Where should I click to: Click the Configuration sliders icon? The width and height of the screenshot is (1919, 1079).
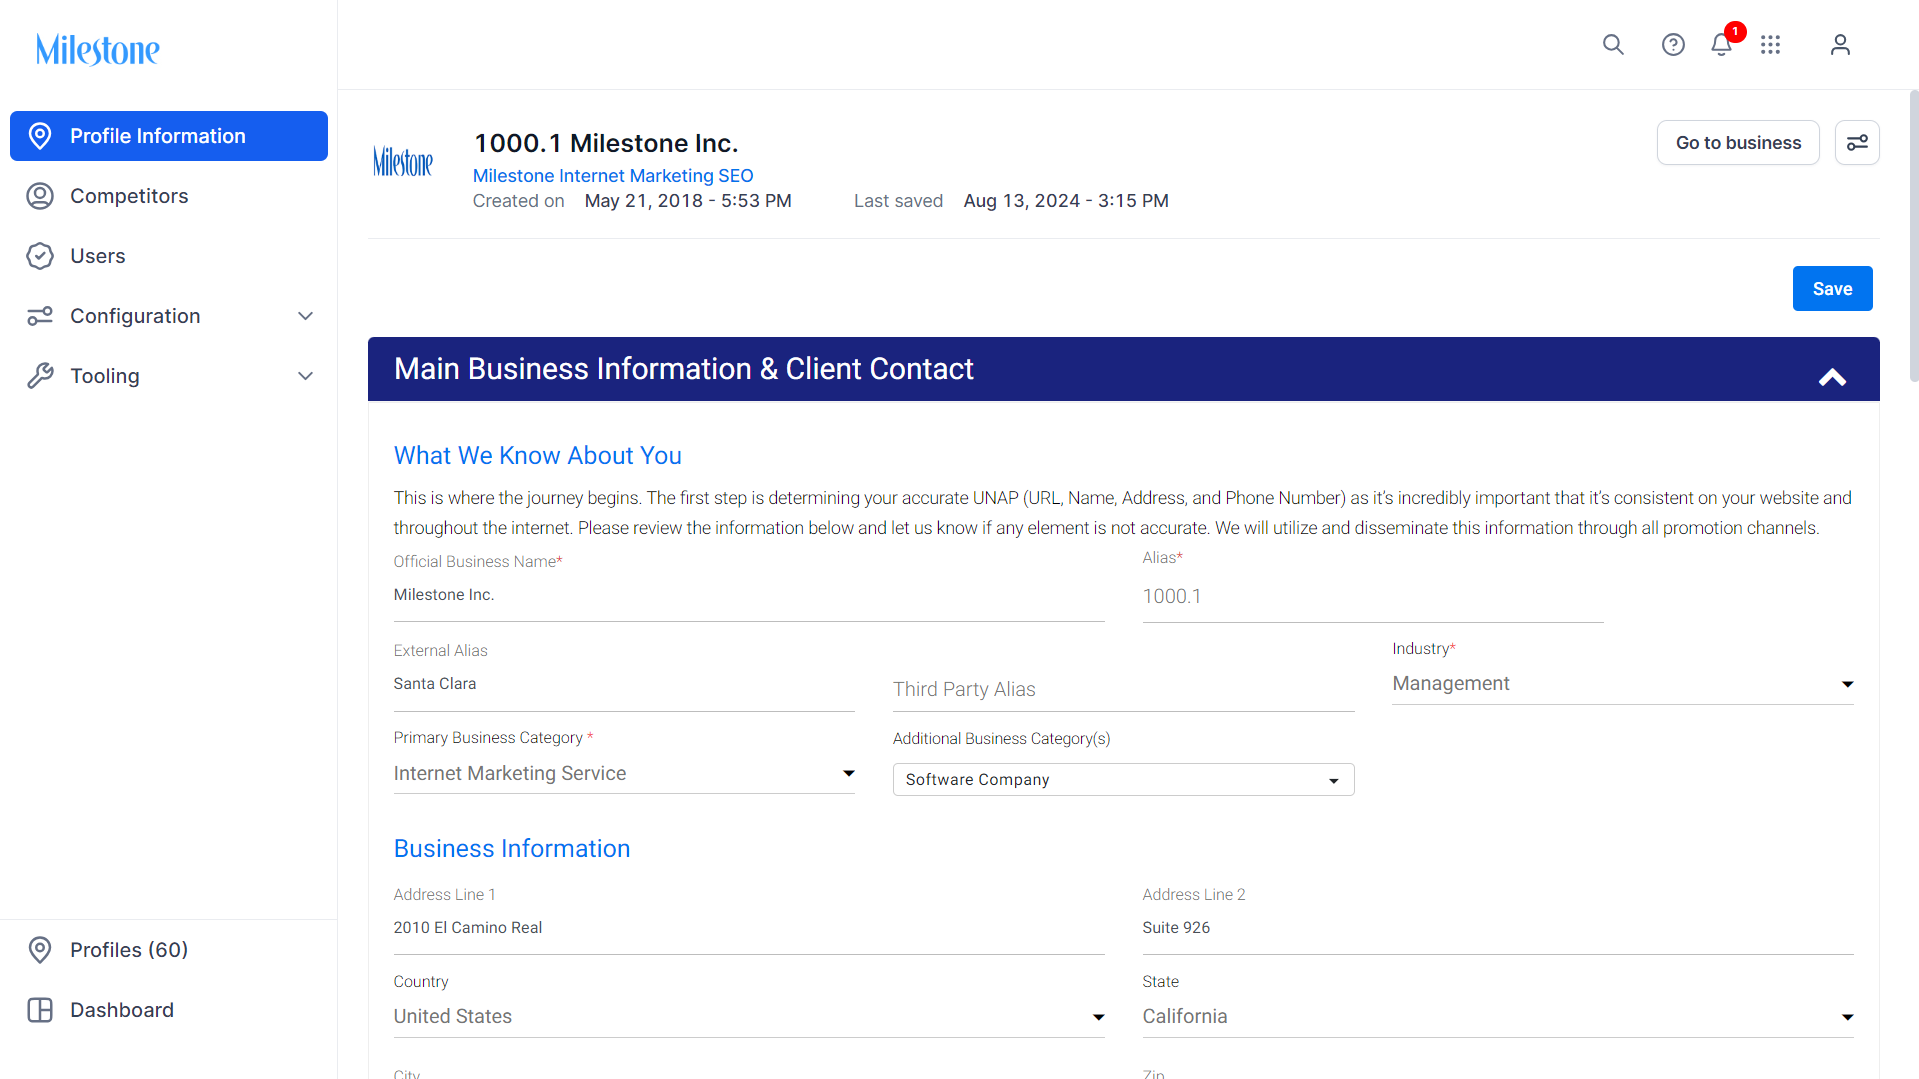(x=40, y=316)
